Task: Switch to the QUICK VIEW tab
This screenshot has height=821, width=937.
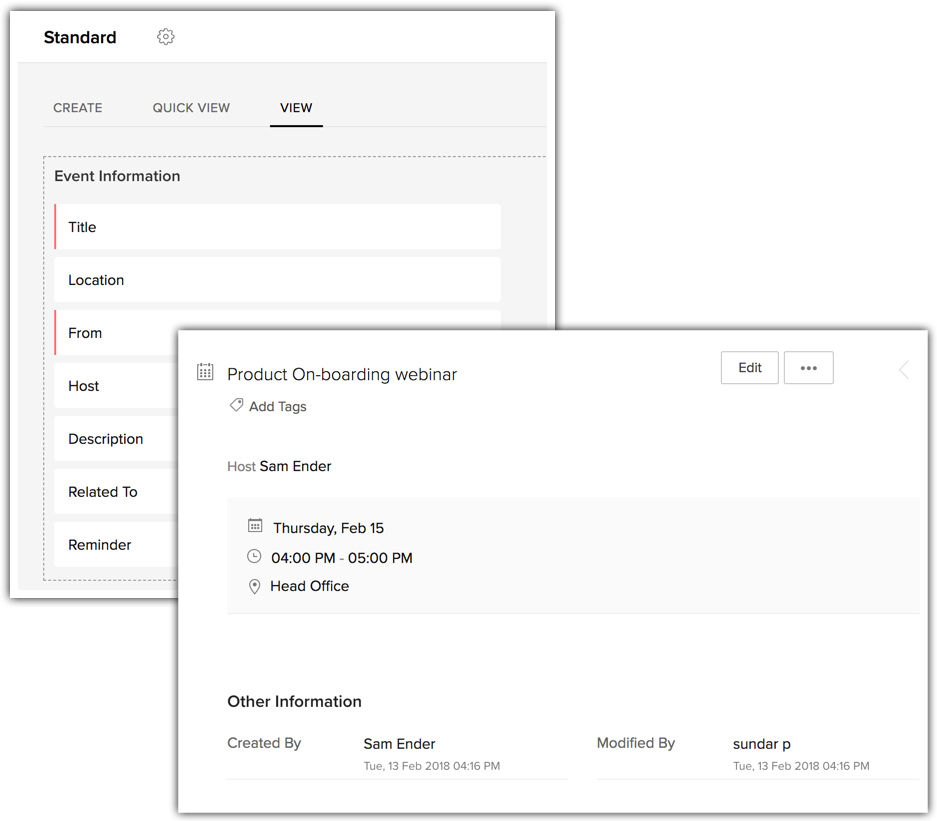Action: tap(191, 108)
